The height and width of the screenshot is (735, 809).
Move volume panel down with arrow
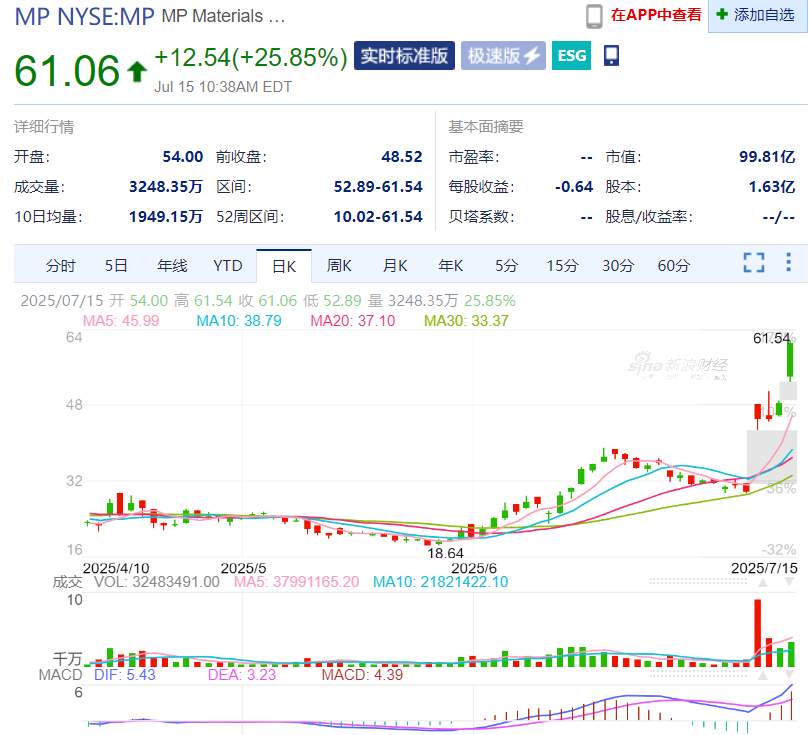789,582
